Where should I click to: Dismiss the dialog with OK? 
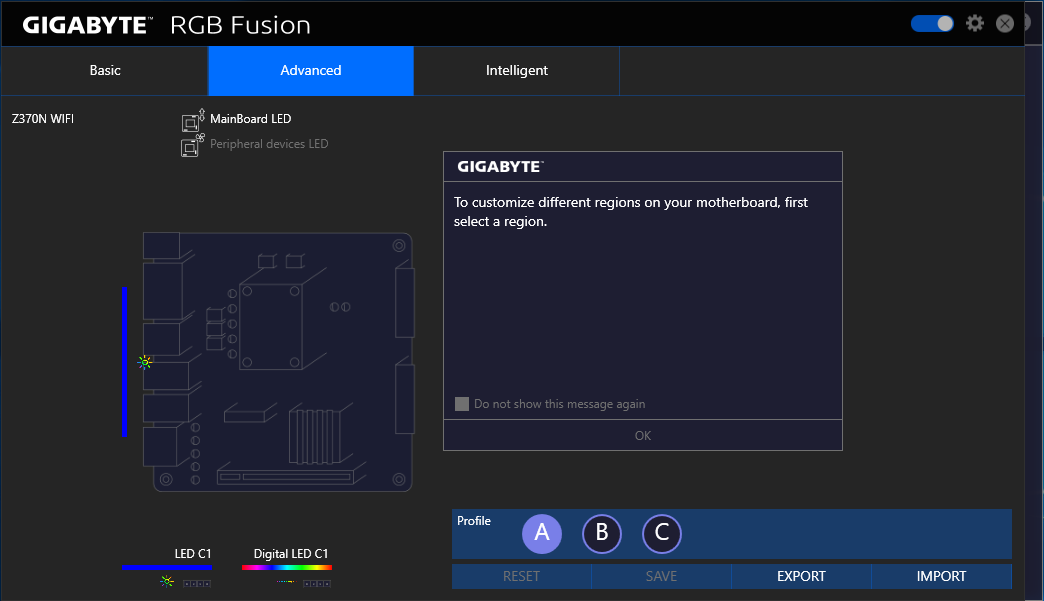tap(643, 435)
